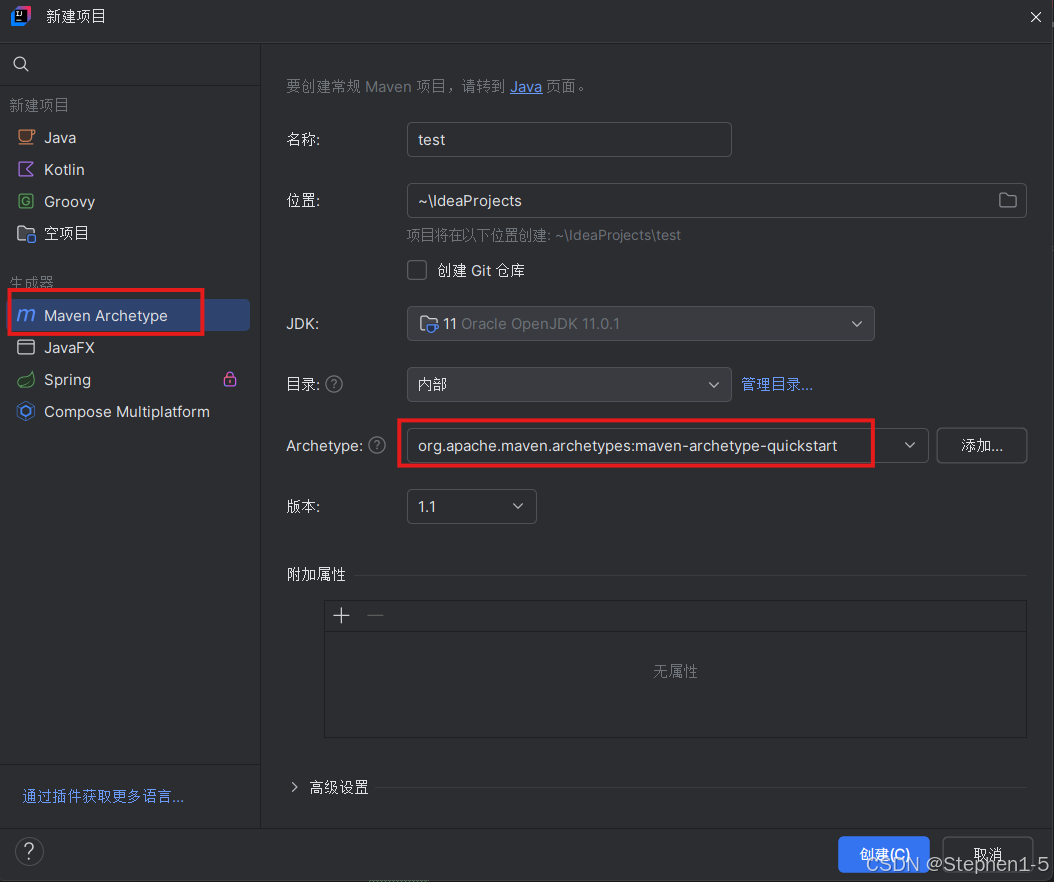Screen dimensions: 1054x882
Task: Select Spring generator
Action: pos(129,380)
